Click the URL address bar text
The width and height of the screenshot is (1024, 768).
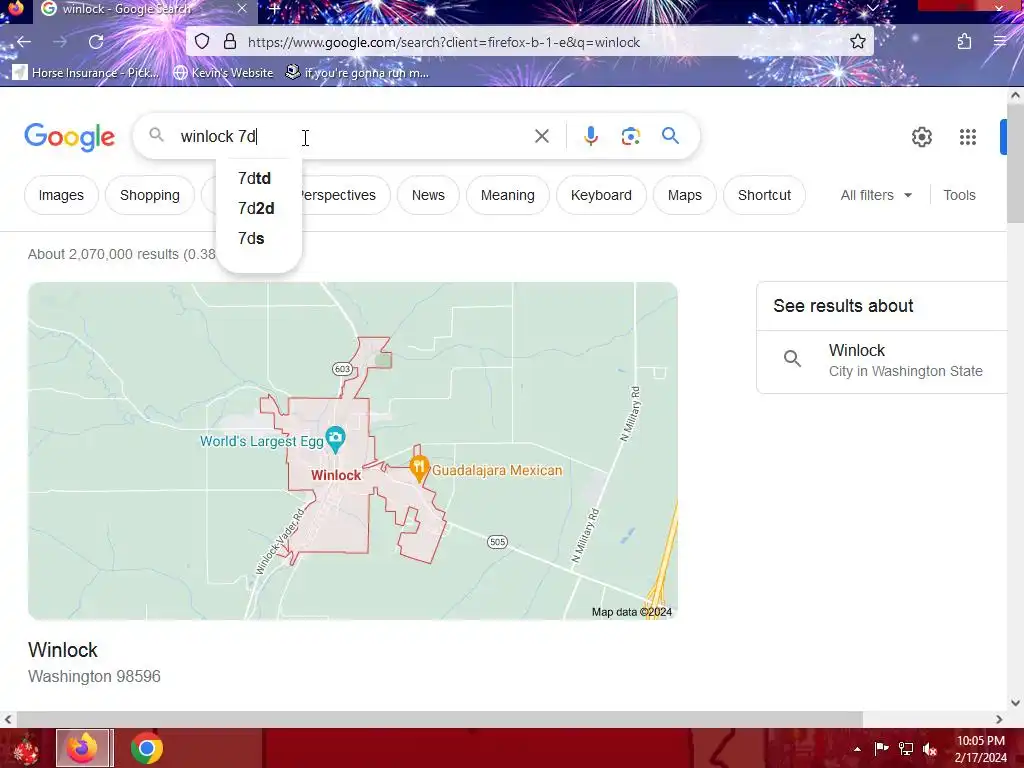443,42
